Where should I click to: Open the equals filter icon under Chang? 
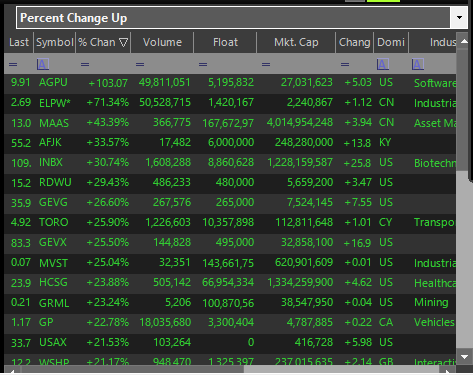345,64
